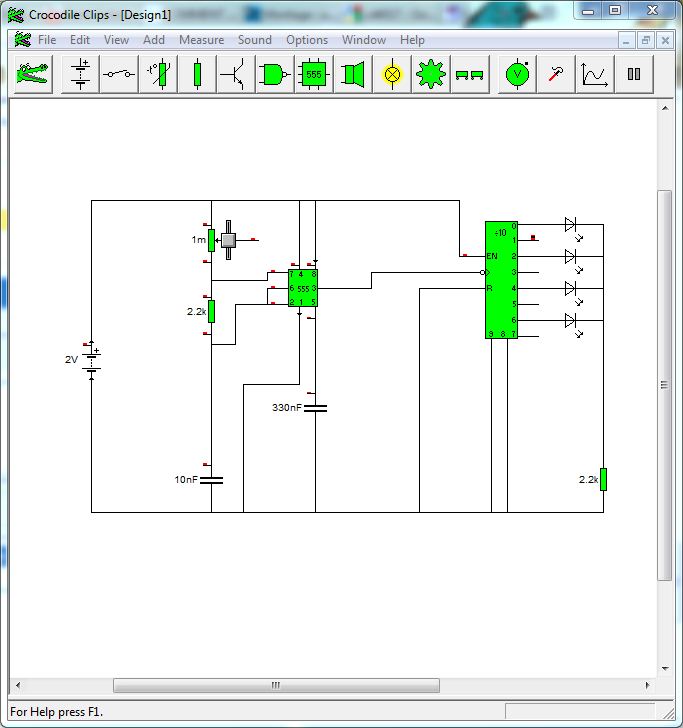Click the vertical scrollbar thumb
The image size is (683, 728).
665,385
